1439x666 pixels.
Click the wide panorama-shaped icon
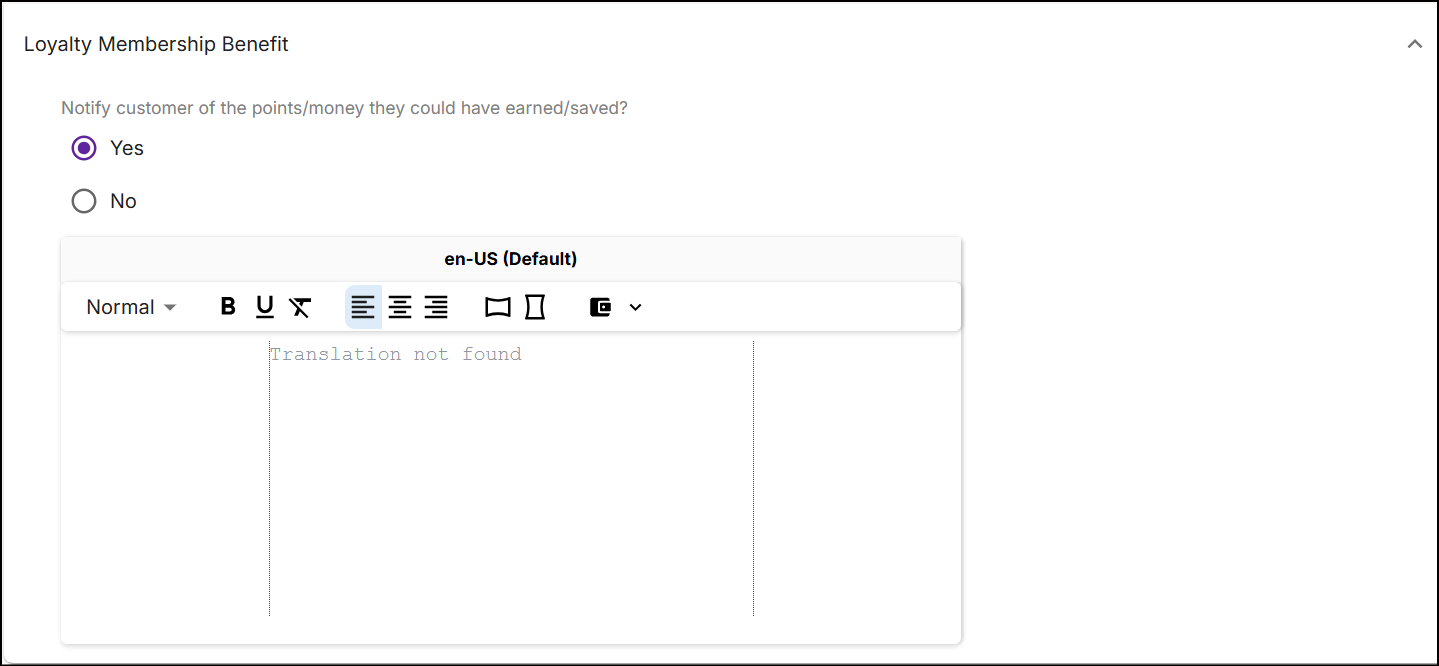click(x=498, y=307)
